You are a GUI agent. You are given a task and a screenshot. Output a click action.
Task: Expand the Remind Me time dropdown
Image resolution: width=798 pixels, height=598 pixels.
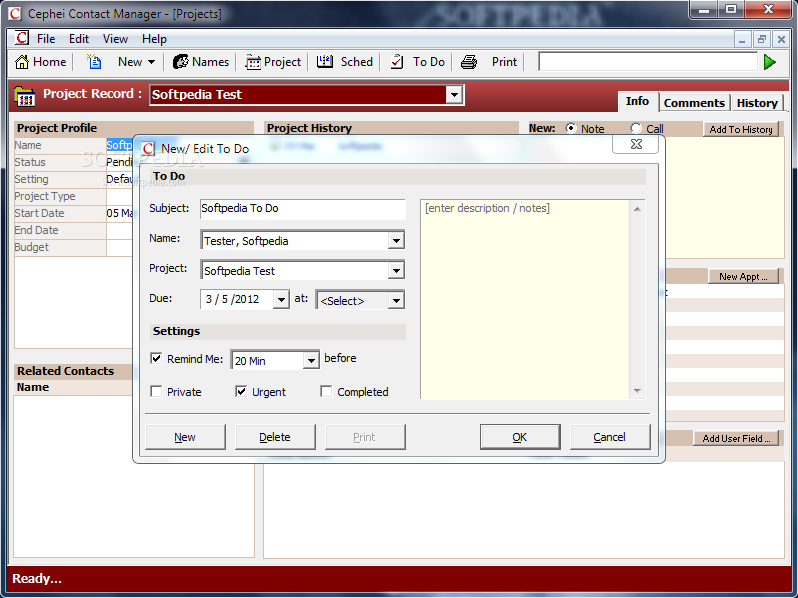[310, 361]
